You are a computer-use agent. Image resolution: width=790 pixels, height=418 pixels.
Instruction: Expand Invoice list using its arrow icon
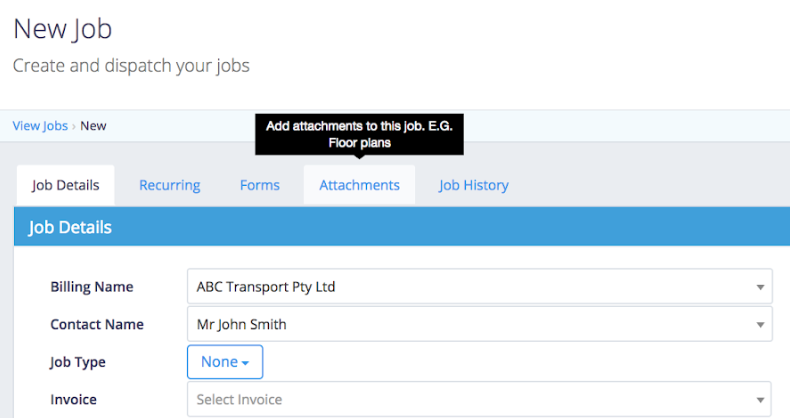tap(760, 400)
